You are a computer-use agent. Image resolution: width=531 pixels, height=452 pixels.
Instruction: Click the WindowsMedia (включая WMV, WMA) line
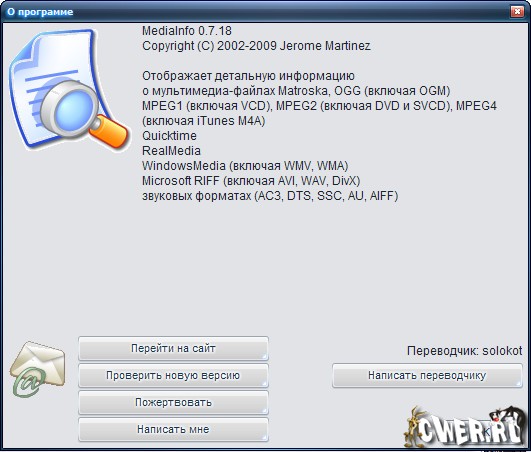coord(245,166)
